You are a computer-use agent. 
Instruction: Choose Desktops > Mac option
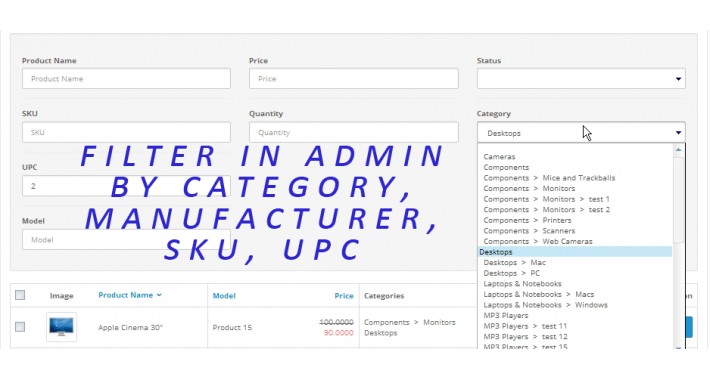514,263
